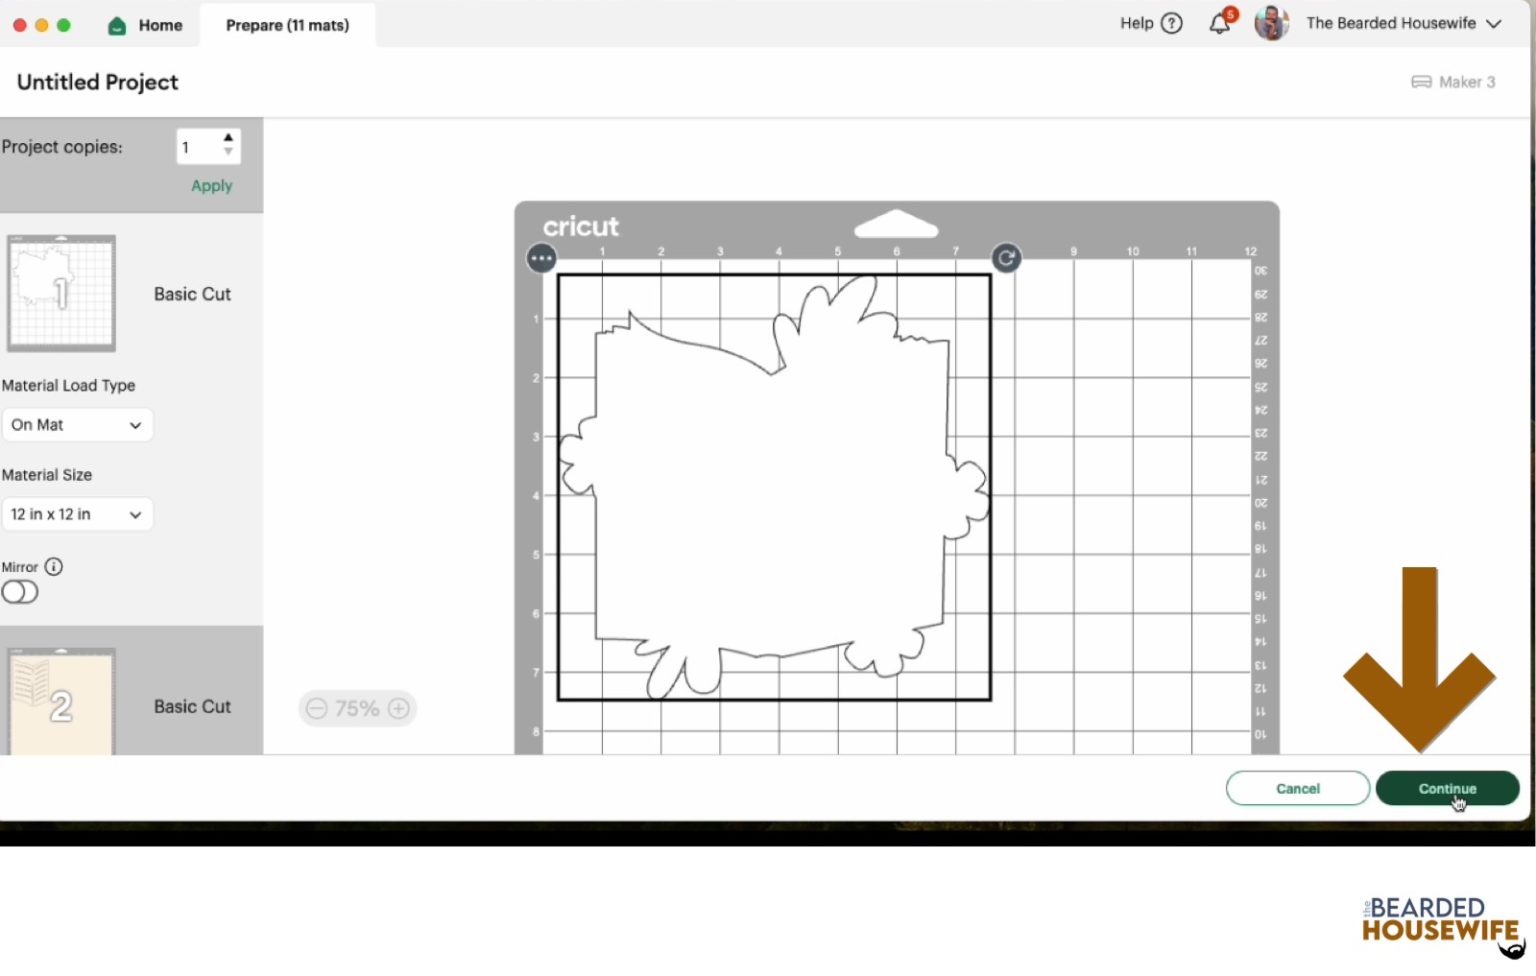Increase project copies with up arrow
This screenshot has height=976, width=1536.
(x=229, y=138)
